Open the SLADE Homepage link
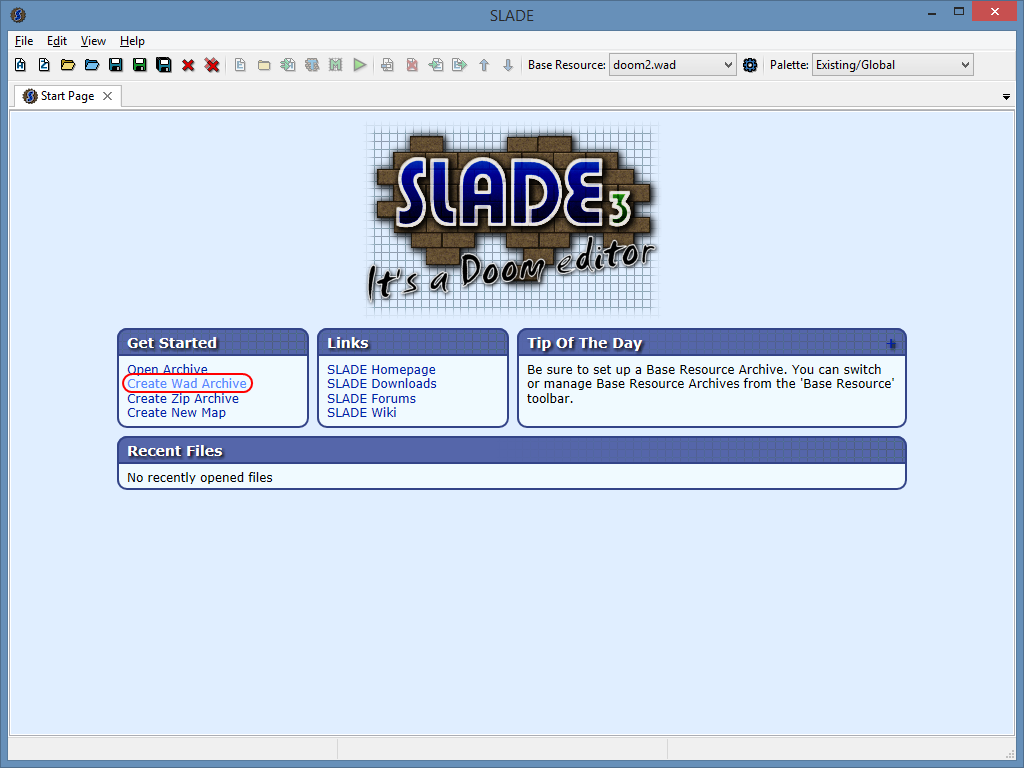Screen dimensions: 1024x768 381,369
